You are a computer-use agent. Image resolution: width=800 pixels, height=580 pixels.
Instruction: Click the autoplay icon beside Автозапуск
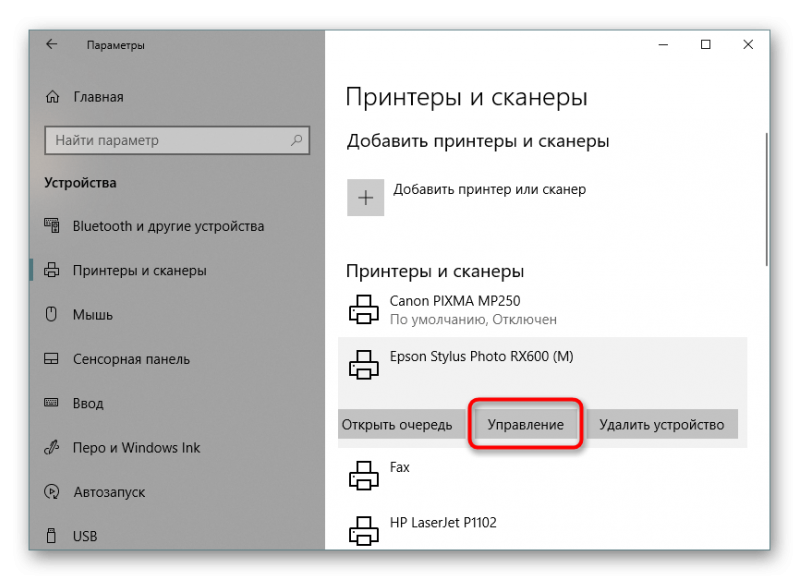click(x=52, y=492)
